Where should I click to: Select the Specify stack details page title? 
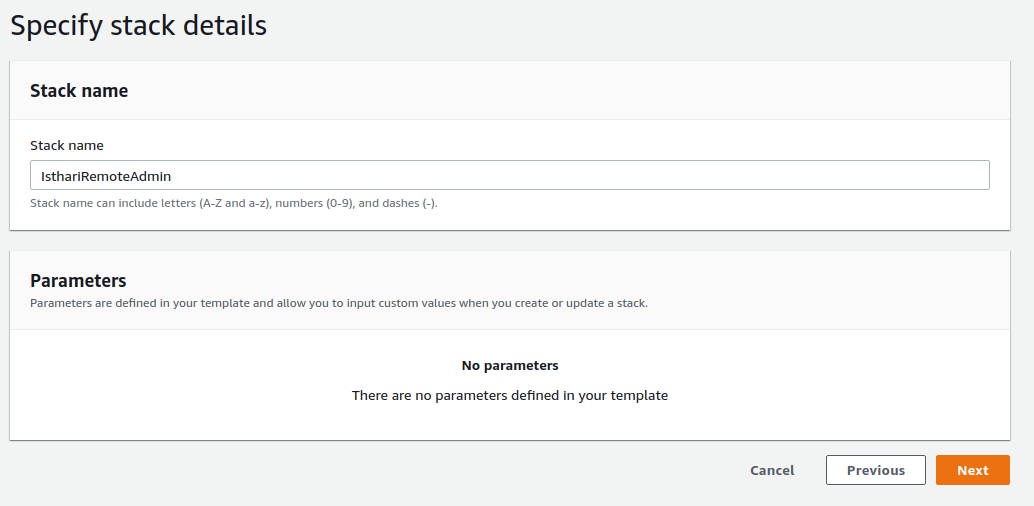click(138, 25)
